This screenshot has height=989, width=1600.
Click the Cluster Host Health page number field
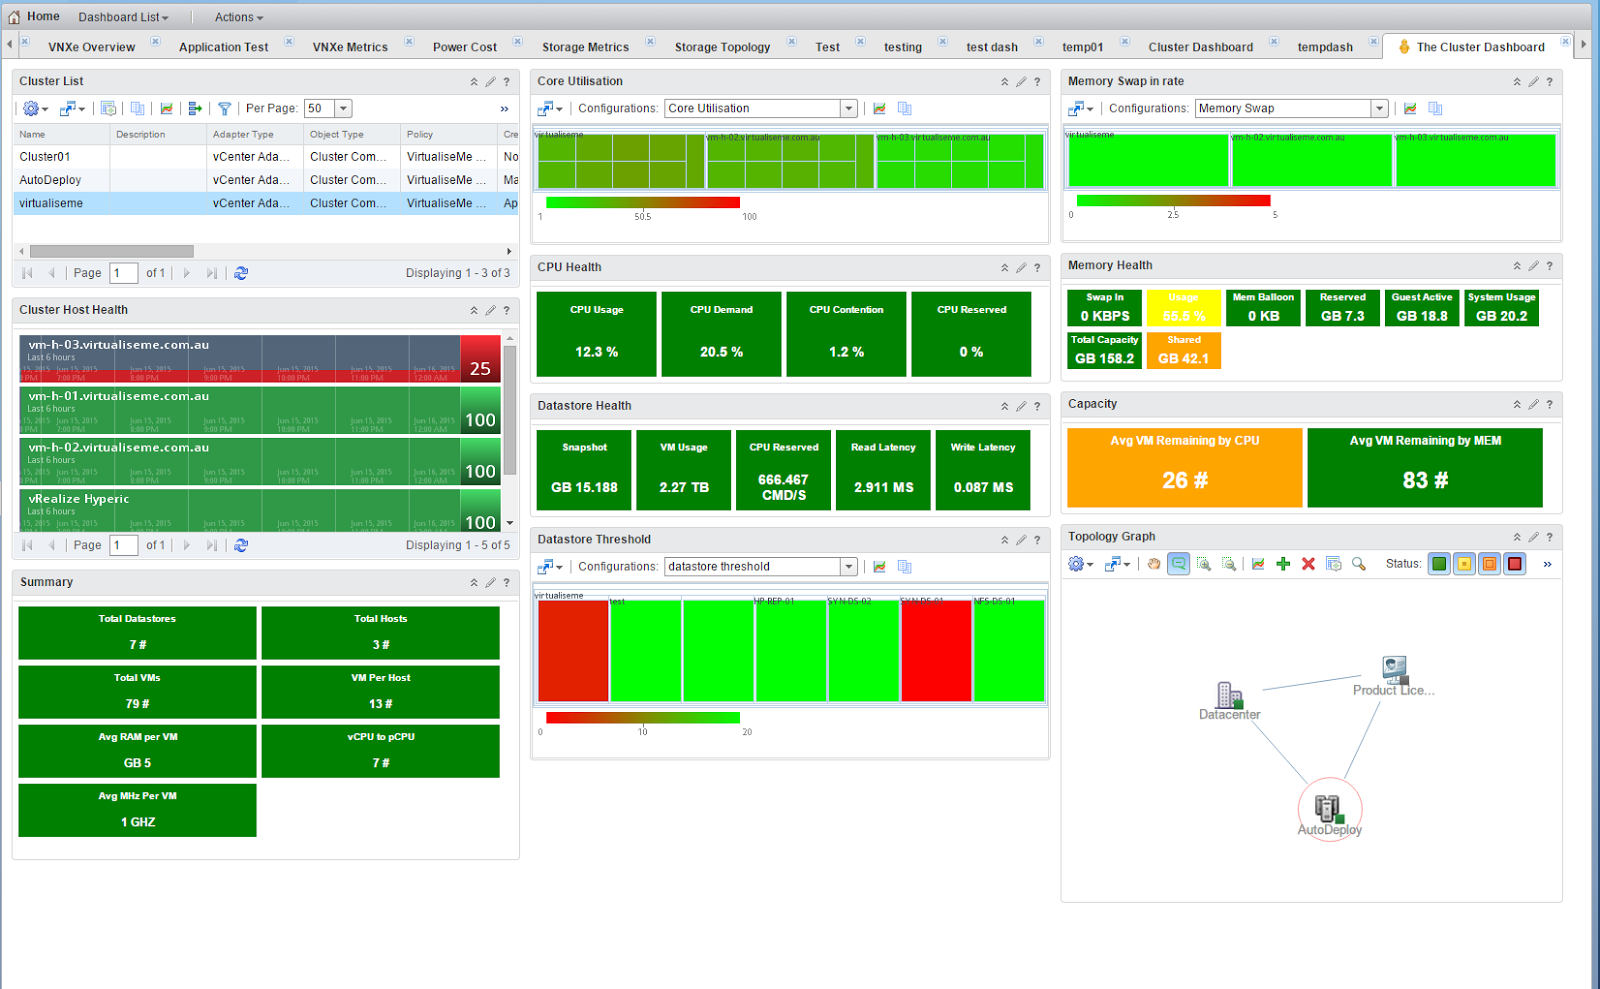coord(123,545)
